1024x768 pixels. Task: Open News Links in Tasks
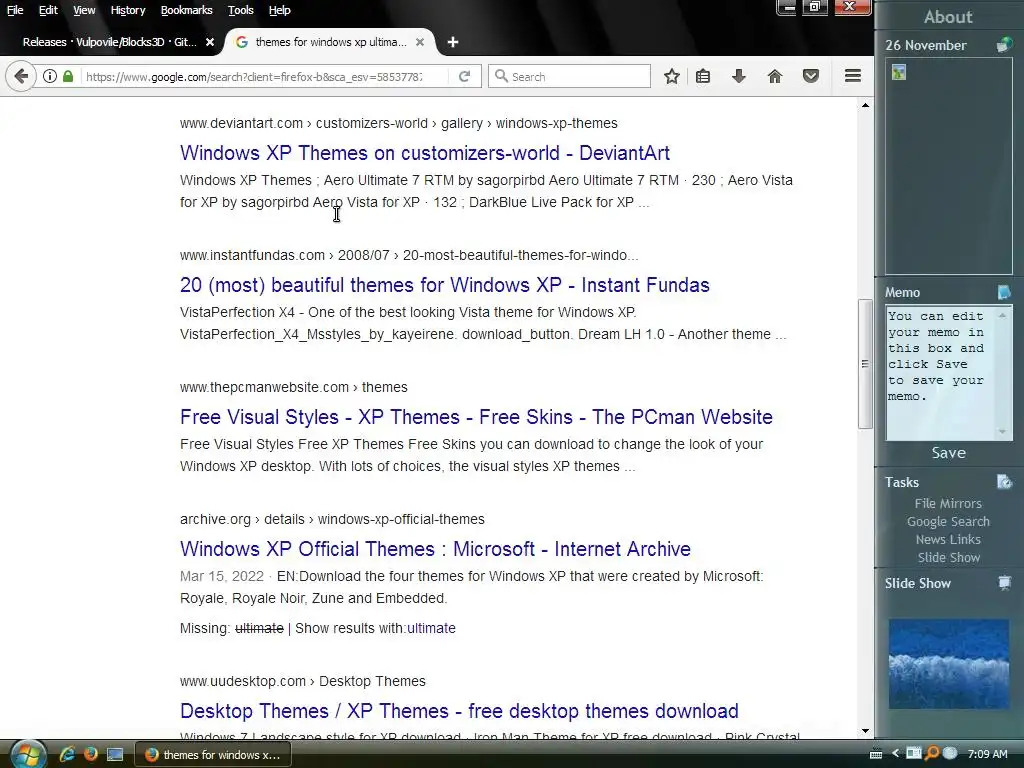tap(948, 539)
